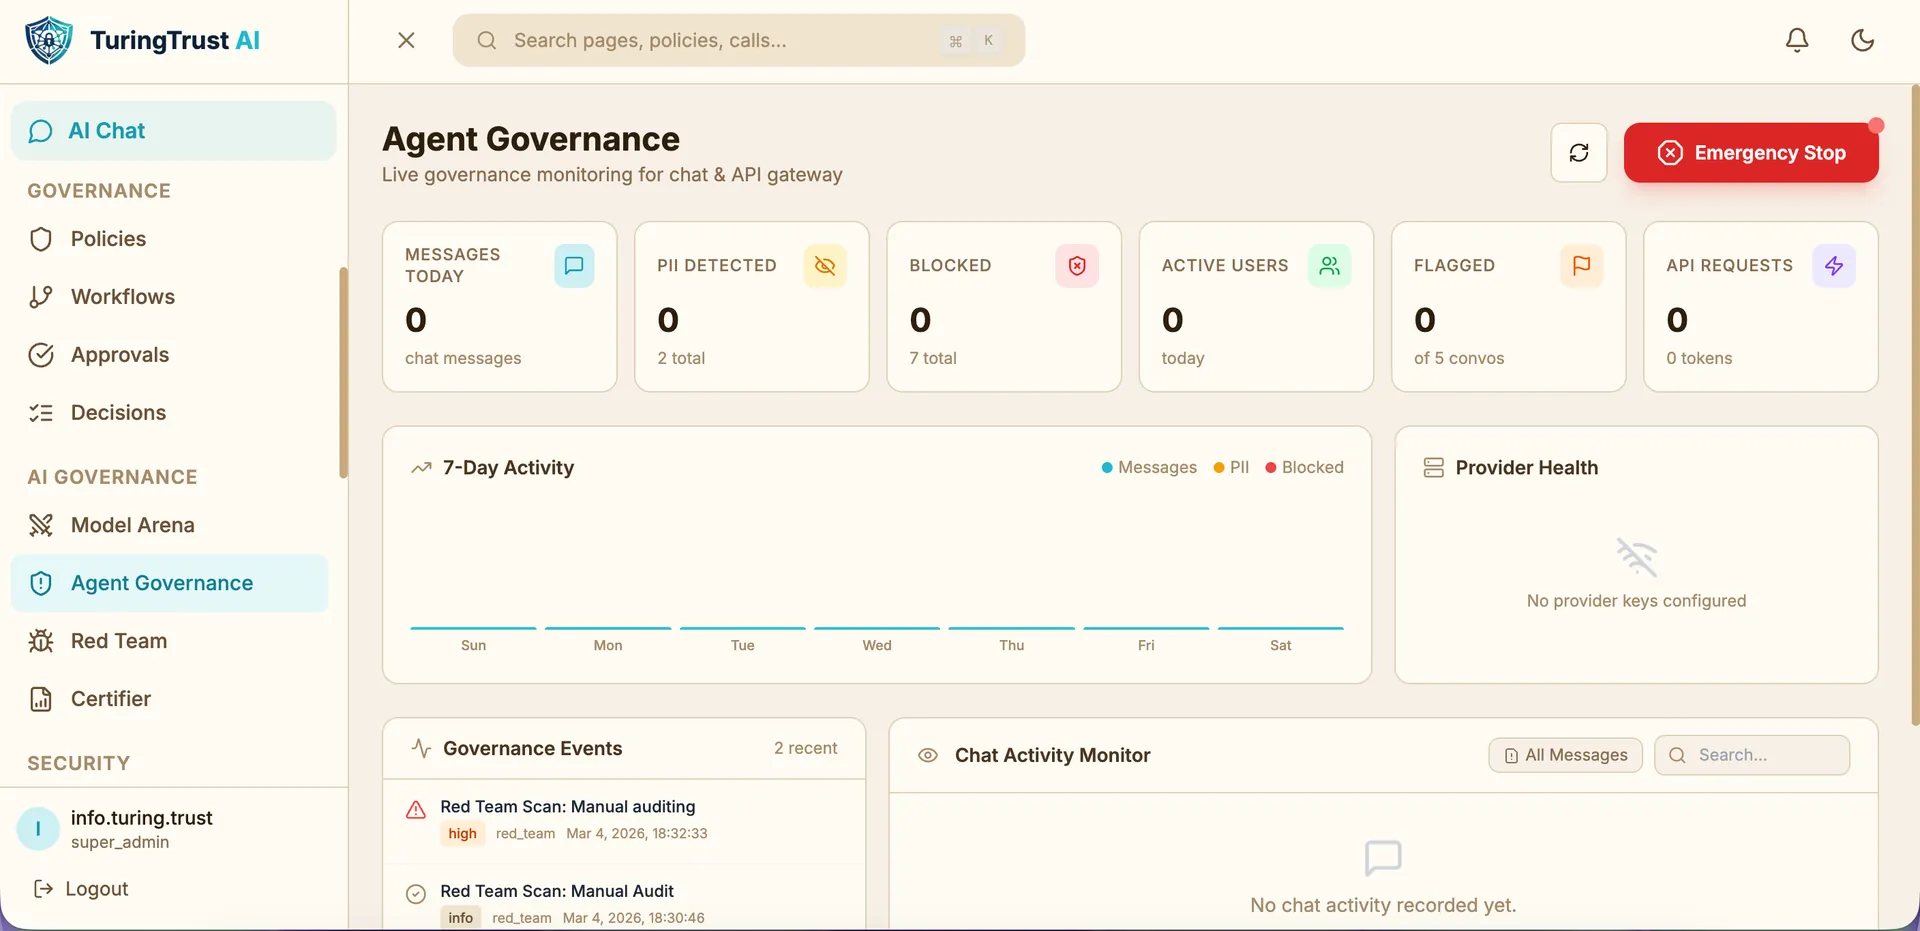Navigate to Decisions page
1920x931 pixels.
[170, 413]
